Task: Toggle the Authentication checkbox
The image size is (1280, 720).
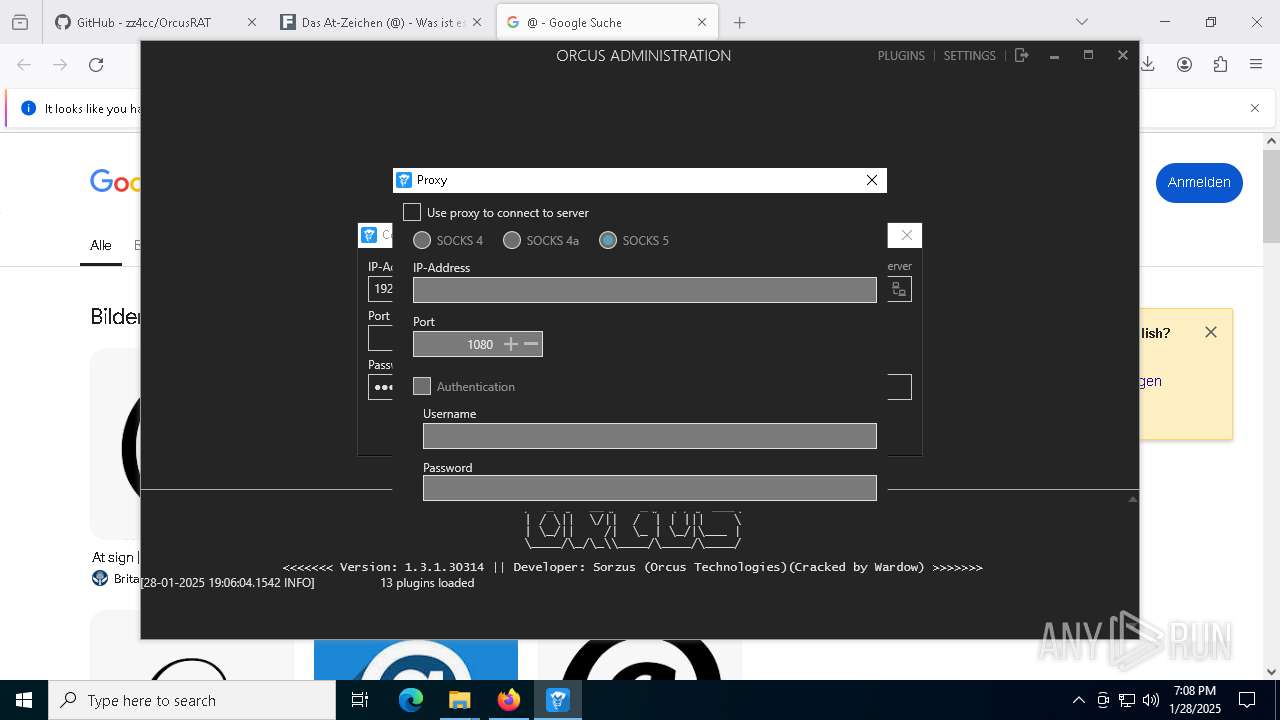Action: click(x=422, y=386)
